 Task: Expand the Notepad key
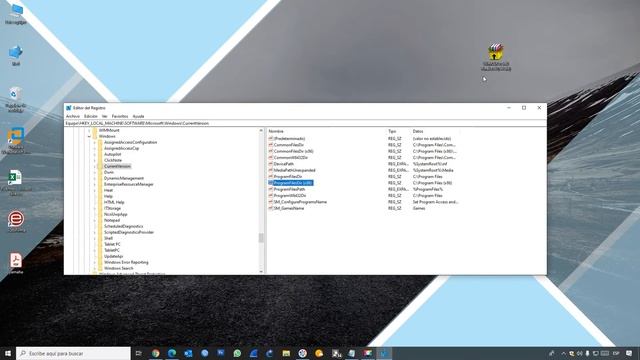(x=95, y=220)
